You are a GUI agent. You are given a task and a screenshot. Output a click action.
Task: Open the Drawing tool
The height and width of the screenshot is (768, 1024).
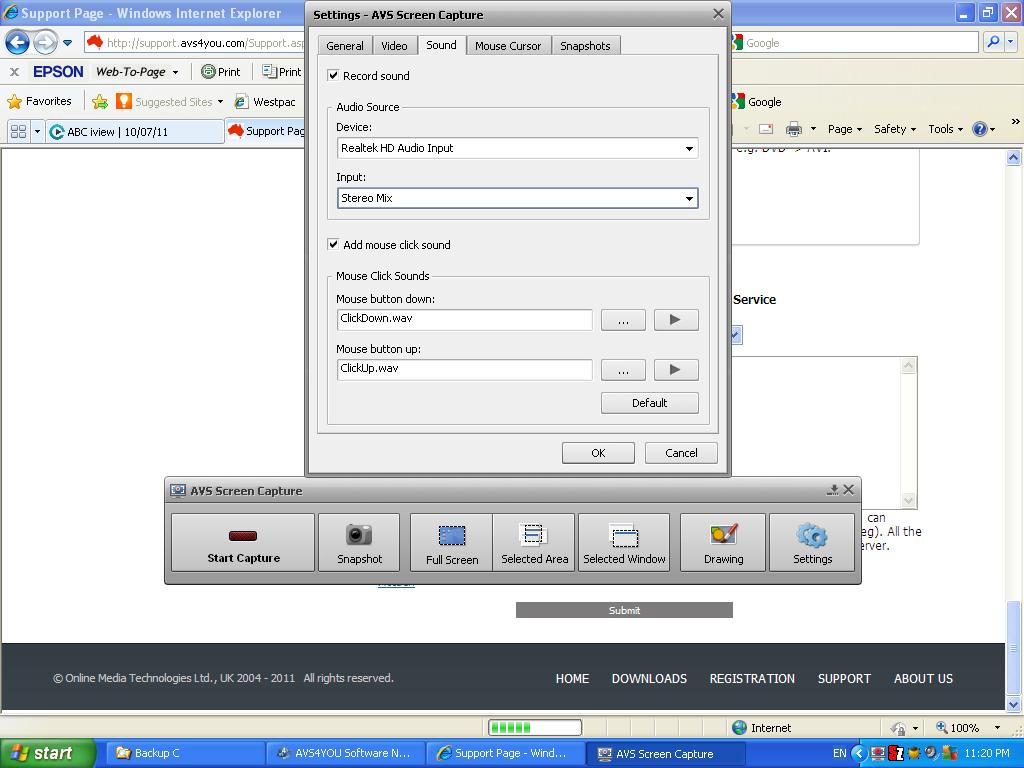coord(723,543)
